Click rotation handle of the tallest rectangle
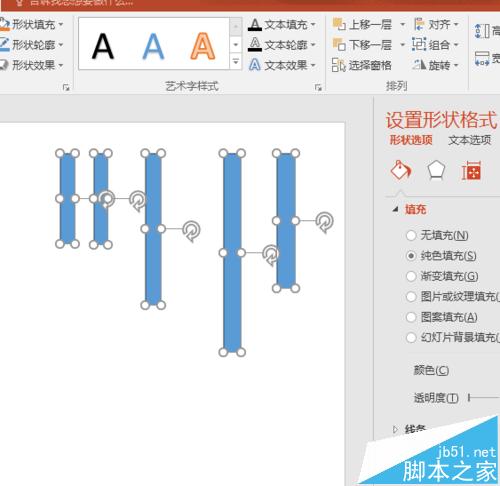This screenshot has width=500, height=486. click(x=271, y=255)
